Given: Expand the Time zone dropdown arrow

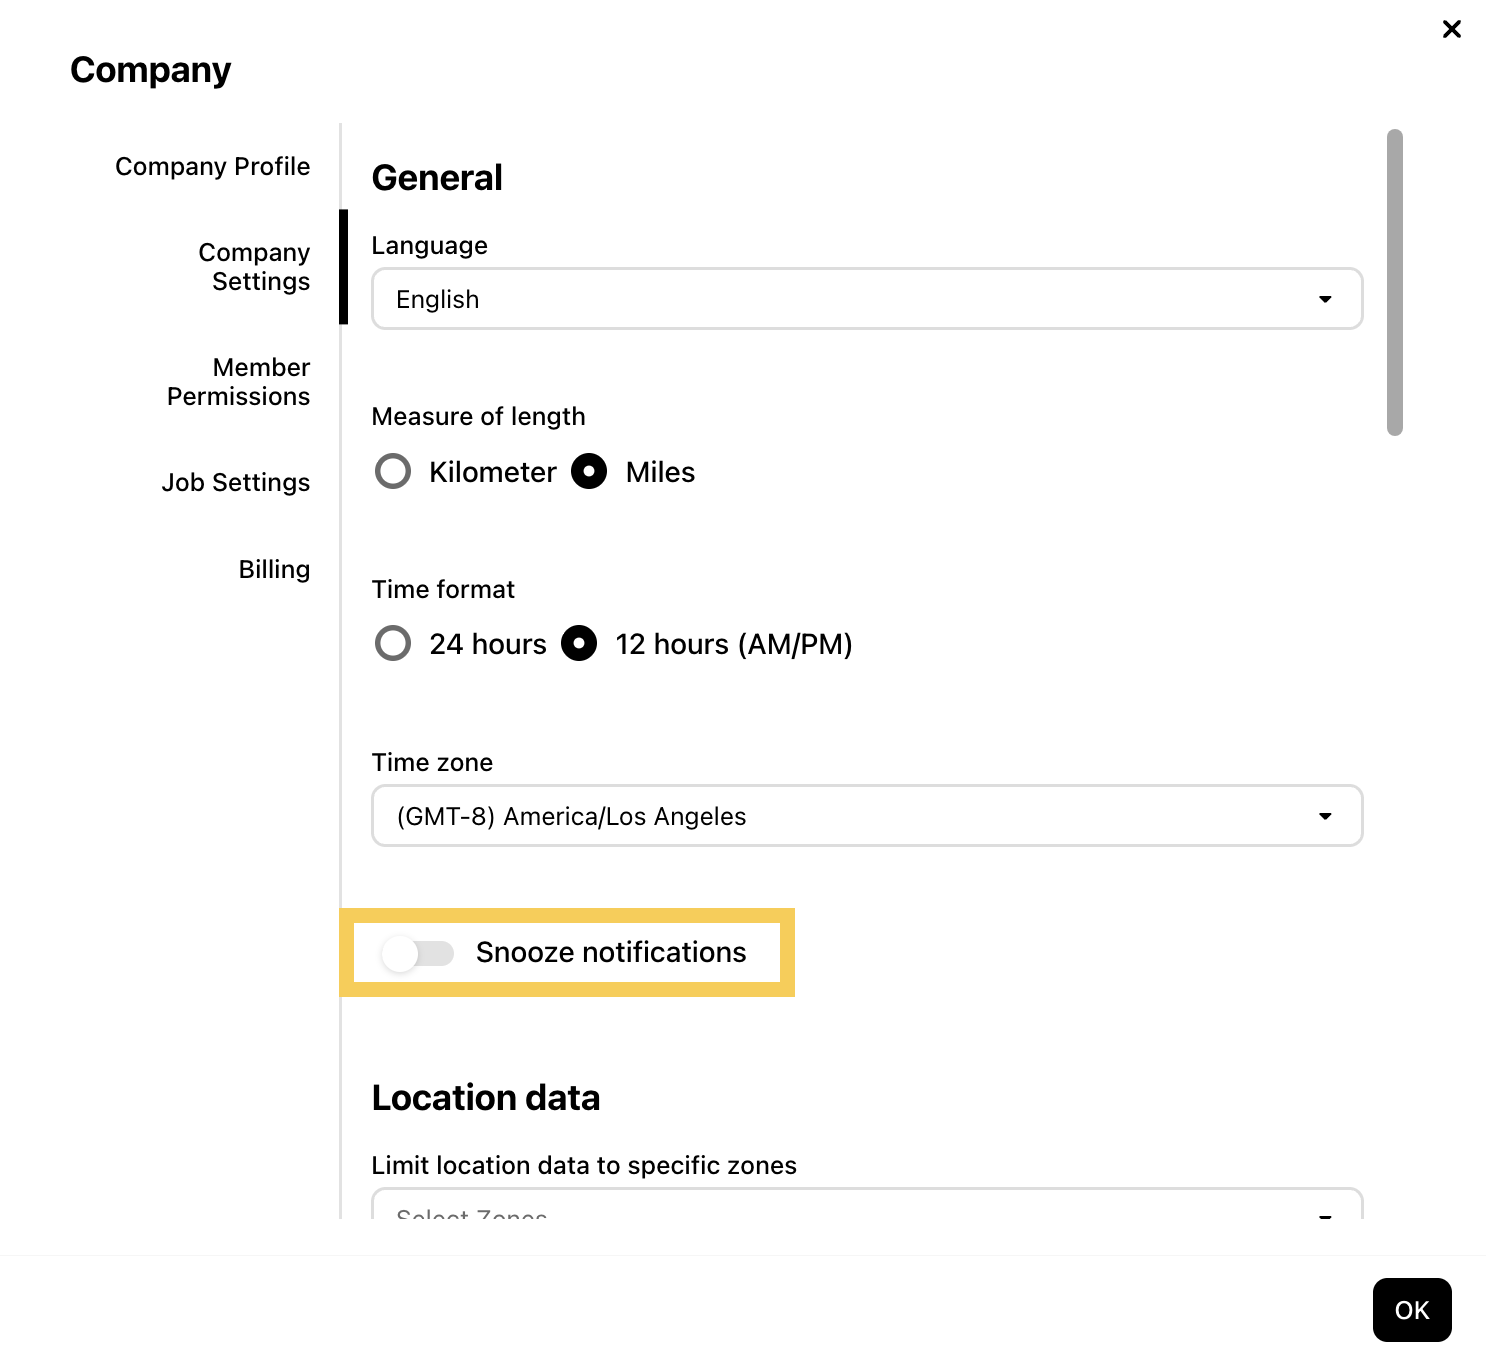Looking at the screenshot, I should coord(1325,816).
